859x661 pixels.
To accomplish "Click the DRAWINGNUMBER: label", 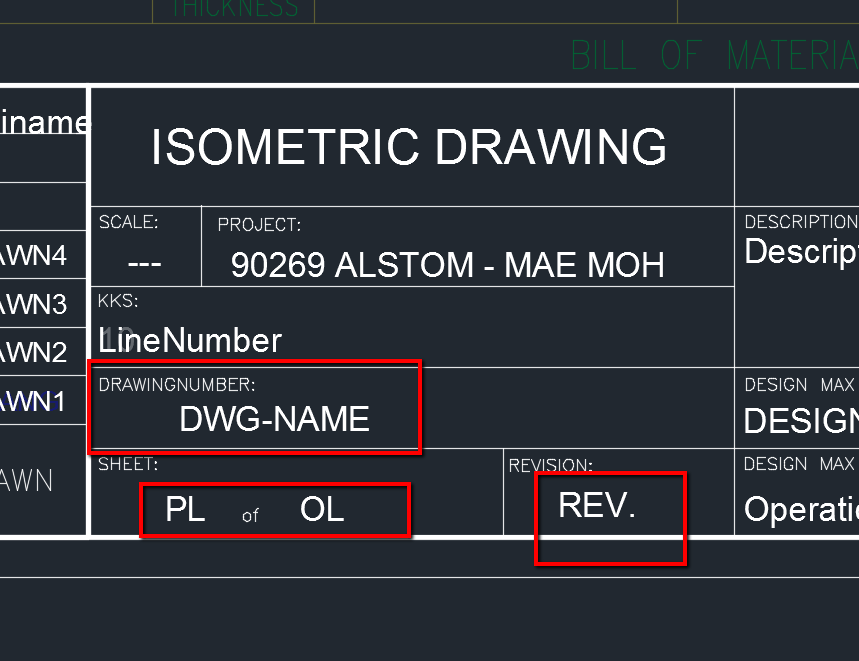I will pyautogui.click(x=177, y=384).
